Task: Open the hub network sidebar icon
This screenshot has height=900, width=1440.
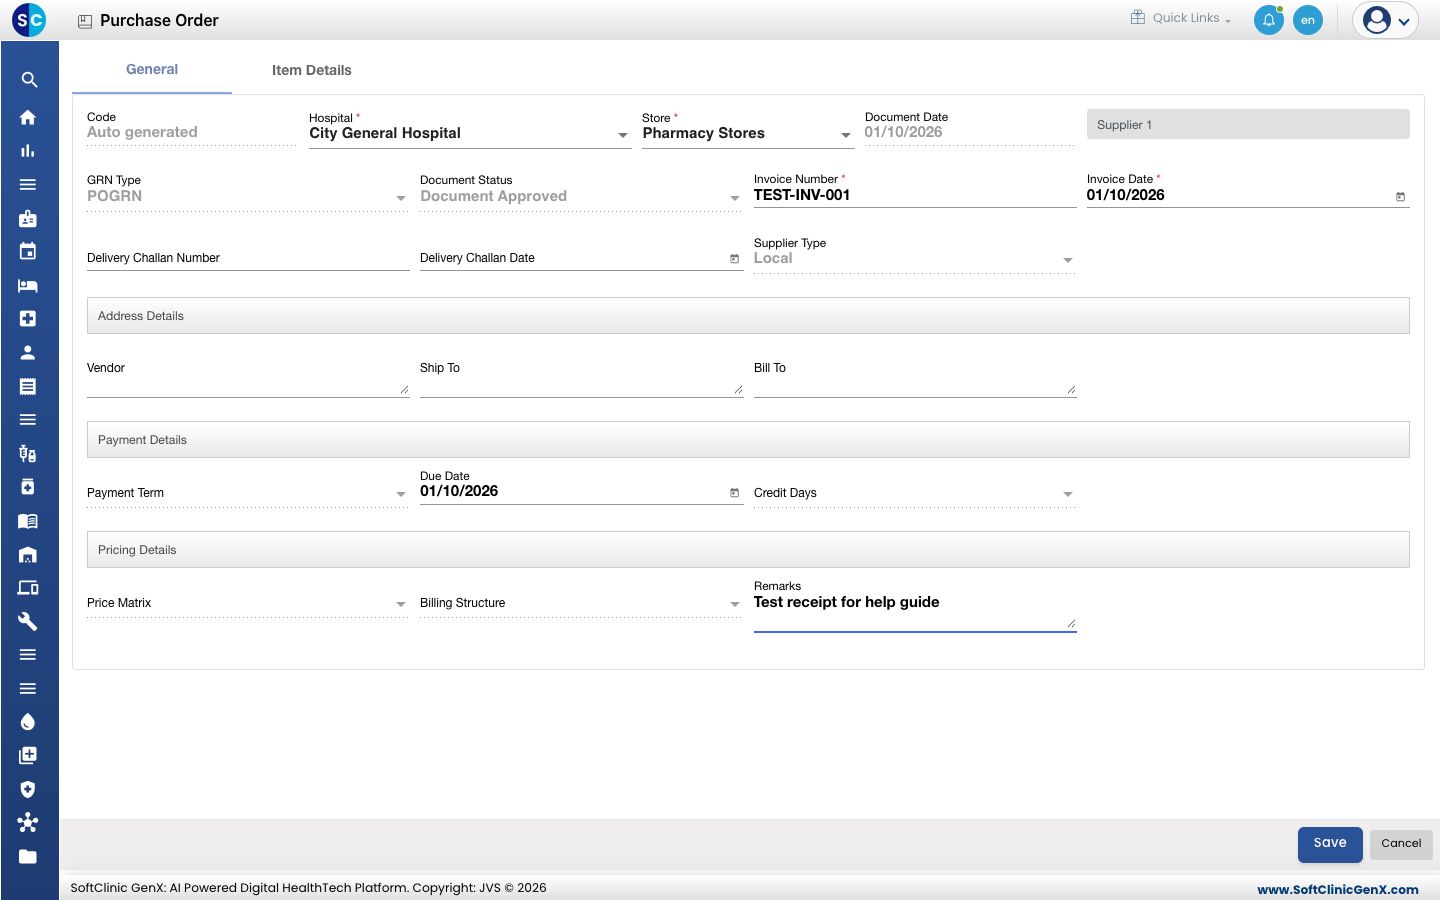Action: [x=28, y=823]
